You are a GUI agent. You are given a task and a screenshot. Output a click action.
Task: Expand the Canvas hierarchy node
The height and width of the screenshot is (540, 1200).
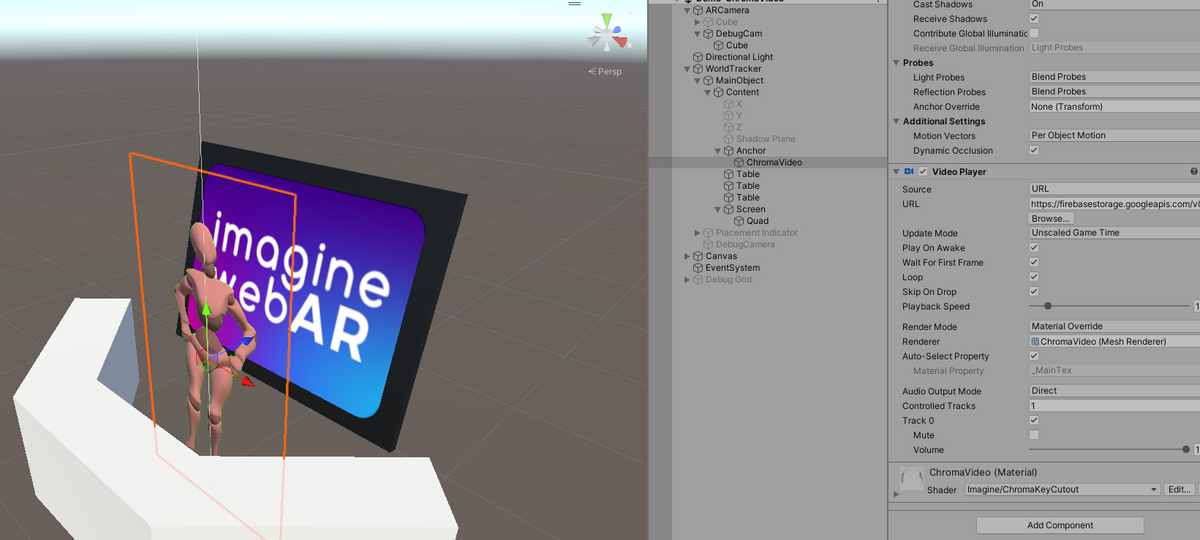688,256
